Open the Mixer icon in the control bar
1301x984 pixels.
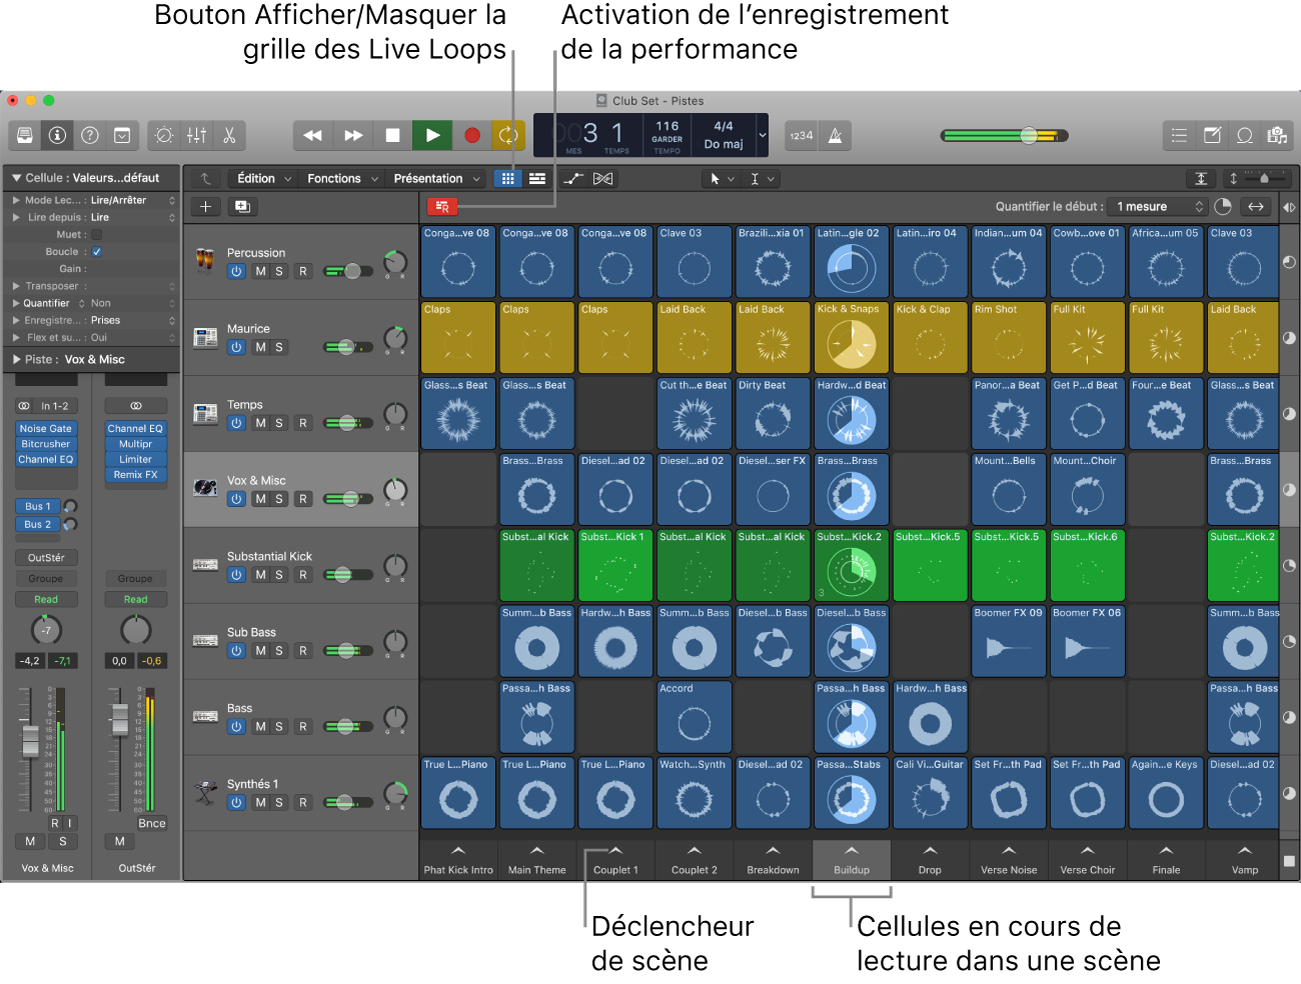coord(196,135)
